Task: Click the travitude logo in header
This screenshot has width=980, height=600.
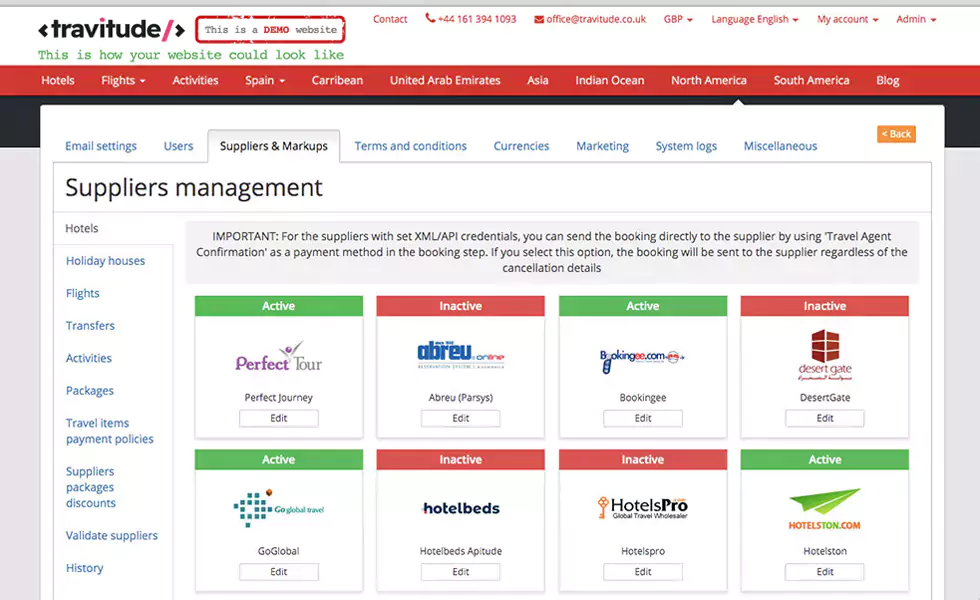Action: pyautogui.click(x=111, y=30)
